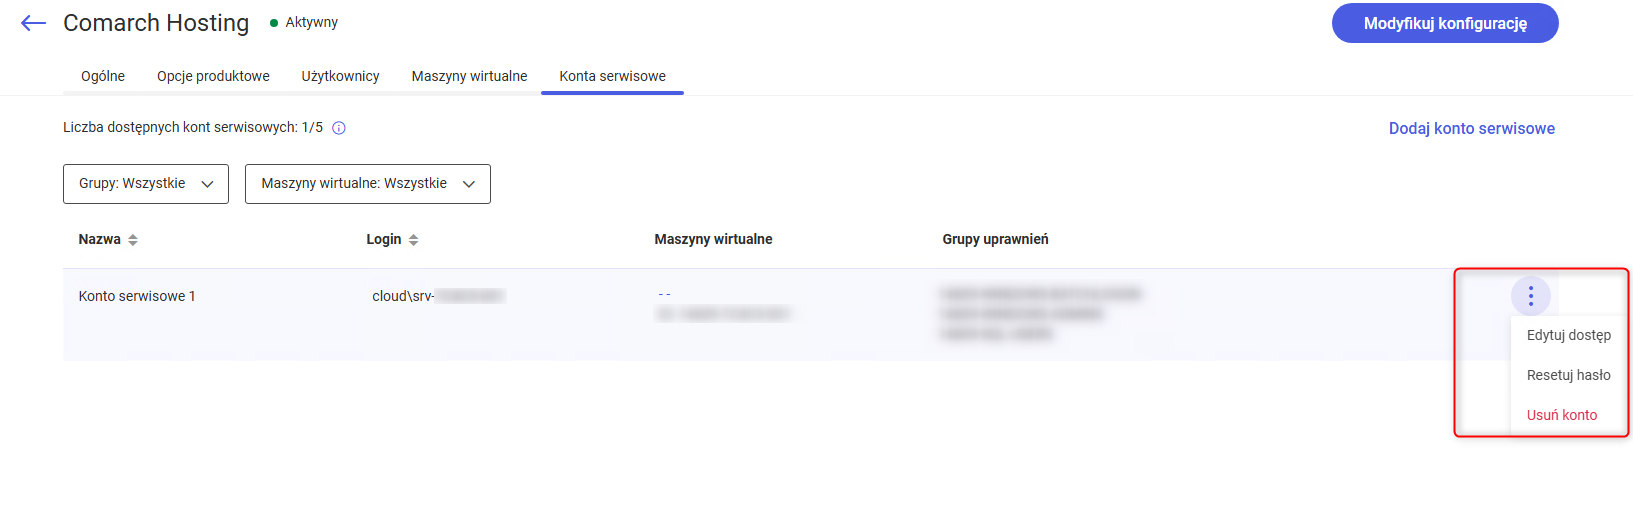This screenshot has width=1633, height=526.
Task: Click the Maszyny wirtualne column header
Action: click(713, 239)
